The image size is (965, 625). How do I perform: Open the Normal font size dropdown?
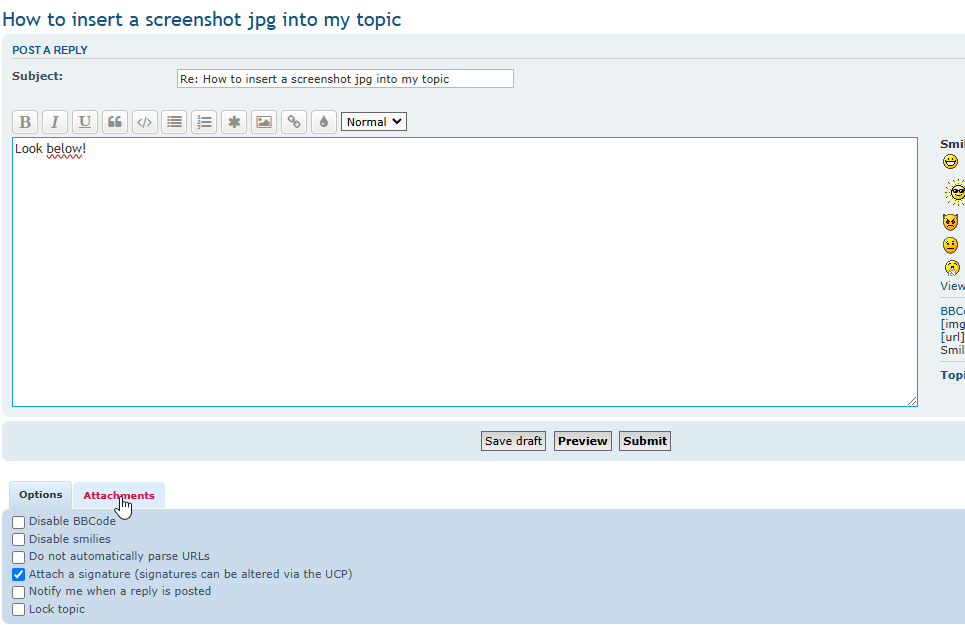coord(373,122)
